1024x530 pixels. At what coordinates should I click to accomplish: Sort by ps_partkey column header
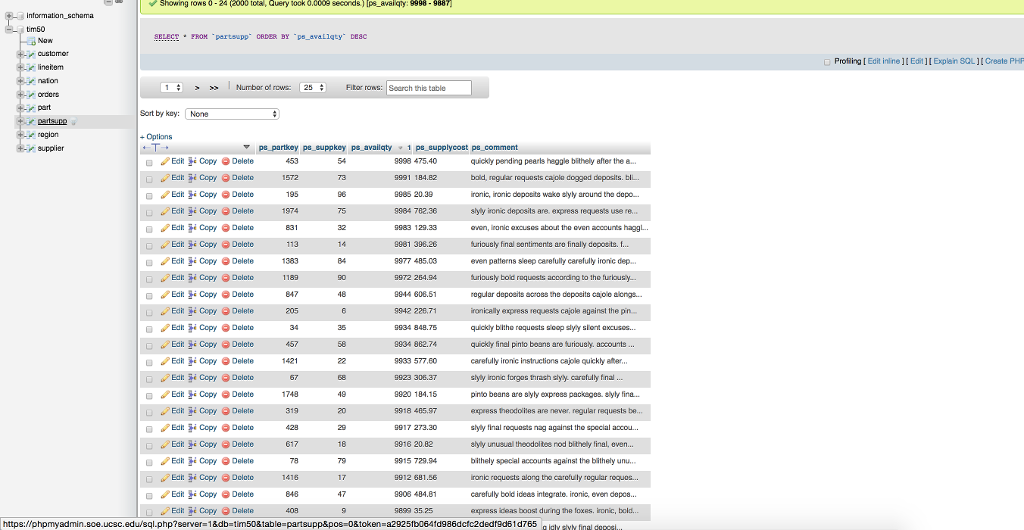[x=278, y=148]
